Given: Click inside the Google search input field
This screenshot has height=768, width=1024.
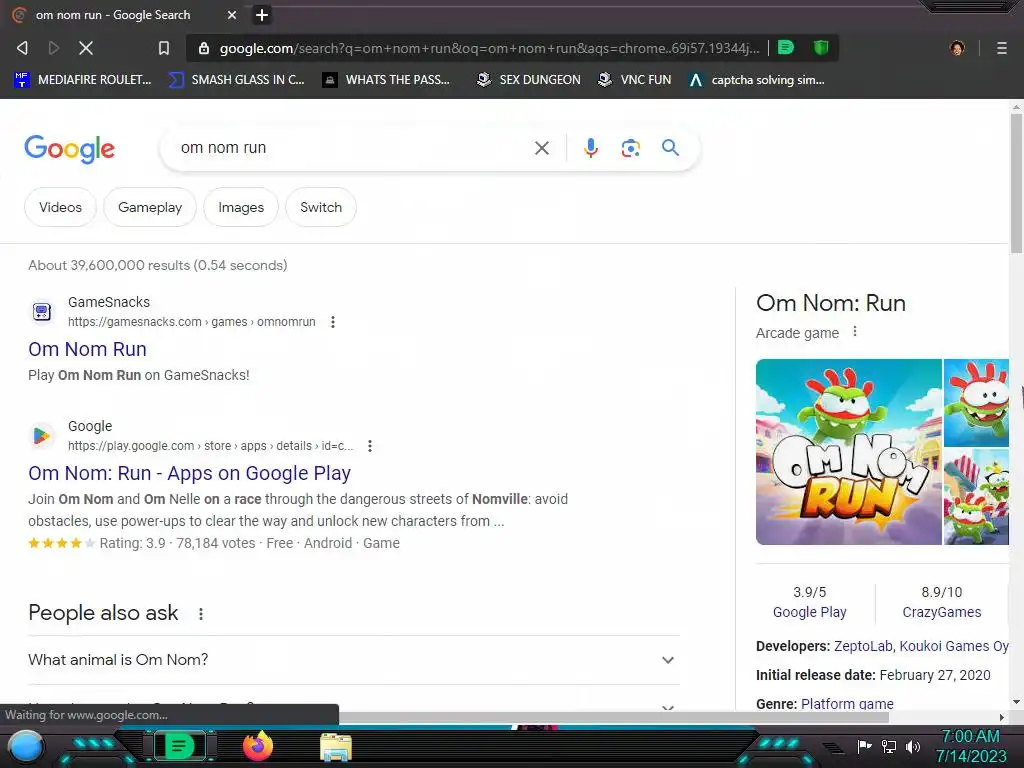Looking at the screenshot, I should 353,148.
